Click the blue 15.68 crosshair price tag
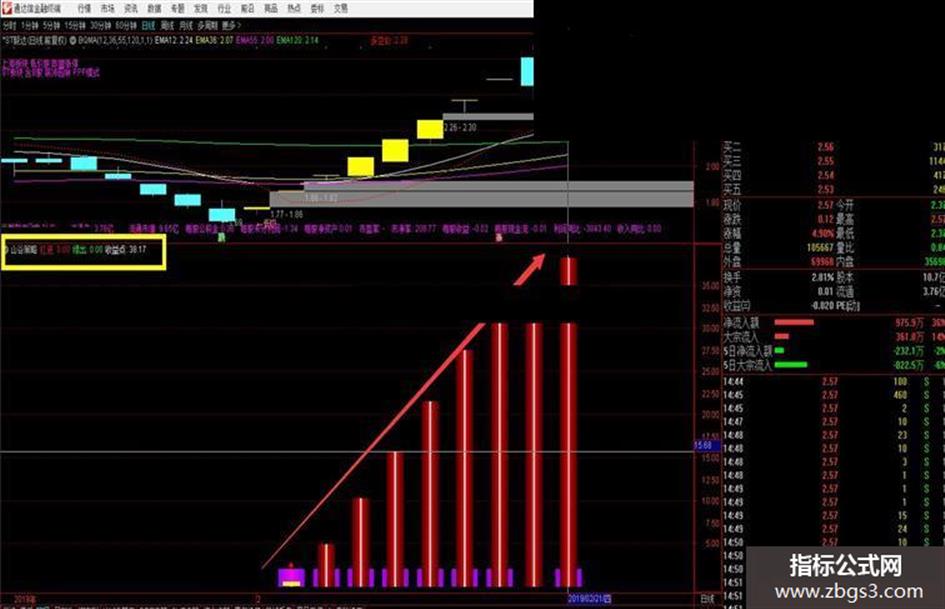This screenshot has height=609, width=945. click(707, 446)
